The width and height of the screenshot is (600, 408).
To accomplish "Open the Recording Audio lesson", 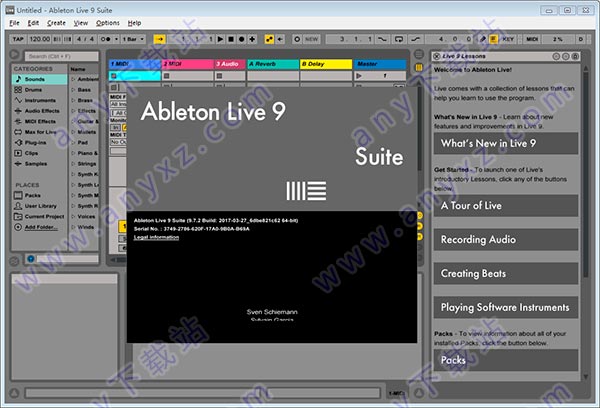I will pos(505,240).
